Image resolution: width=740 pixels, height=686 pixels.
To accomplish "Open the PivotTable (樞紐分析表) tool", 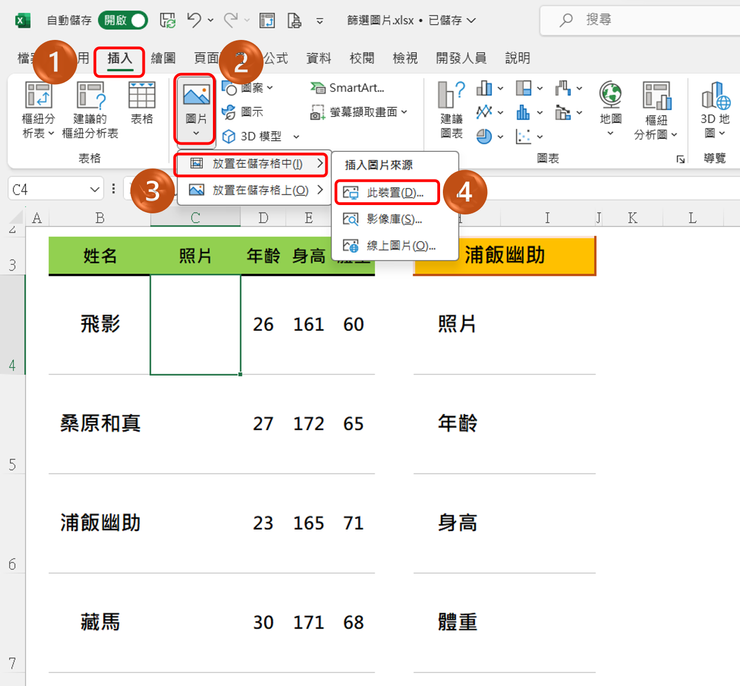I will (x=38, y=109).
